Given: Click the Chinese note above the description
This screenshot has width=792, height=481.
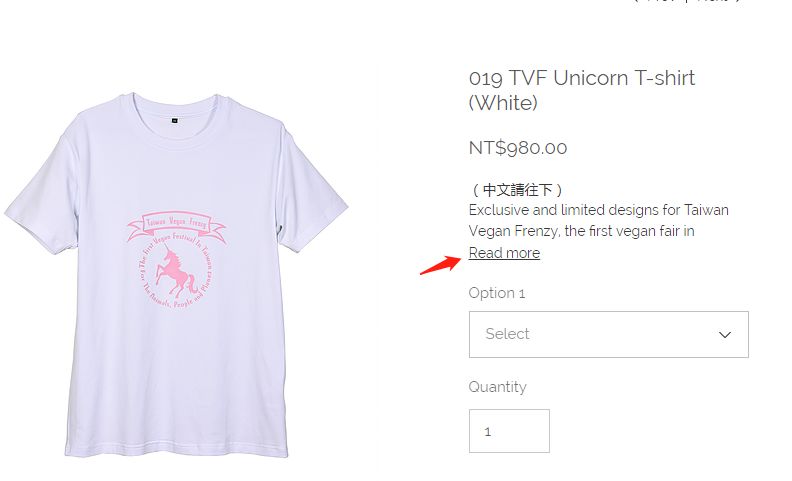Looking at the screenshot, I should [x=517, y=189].
